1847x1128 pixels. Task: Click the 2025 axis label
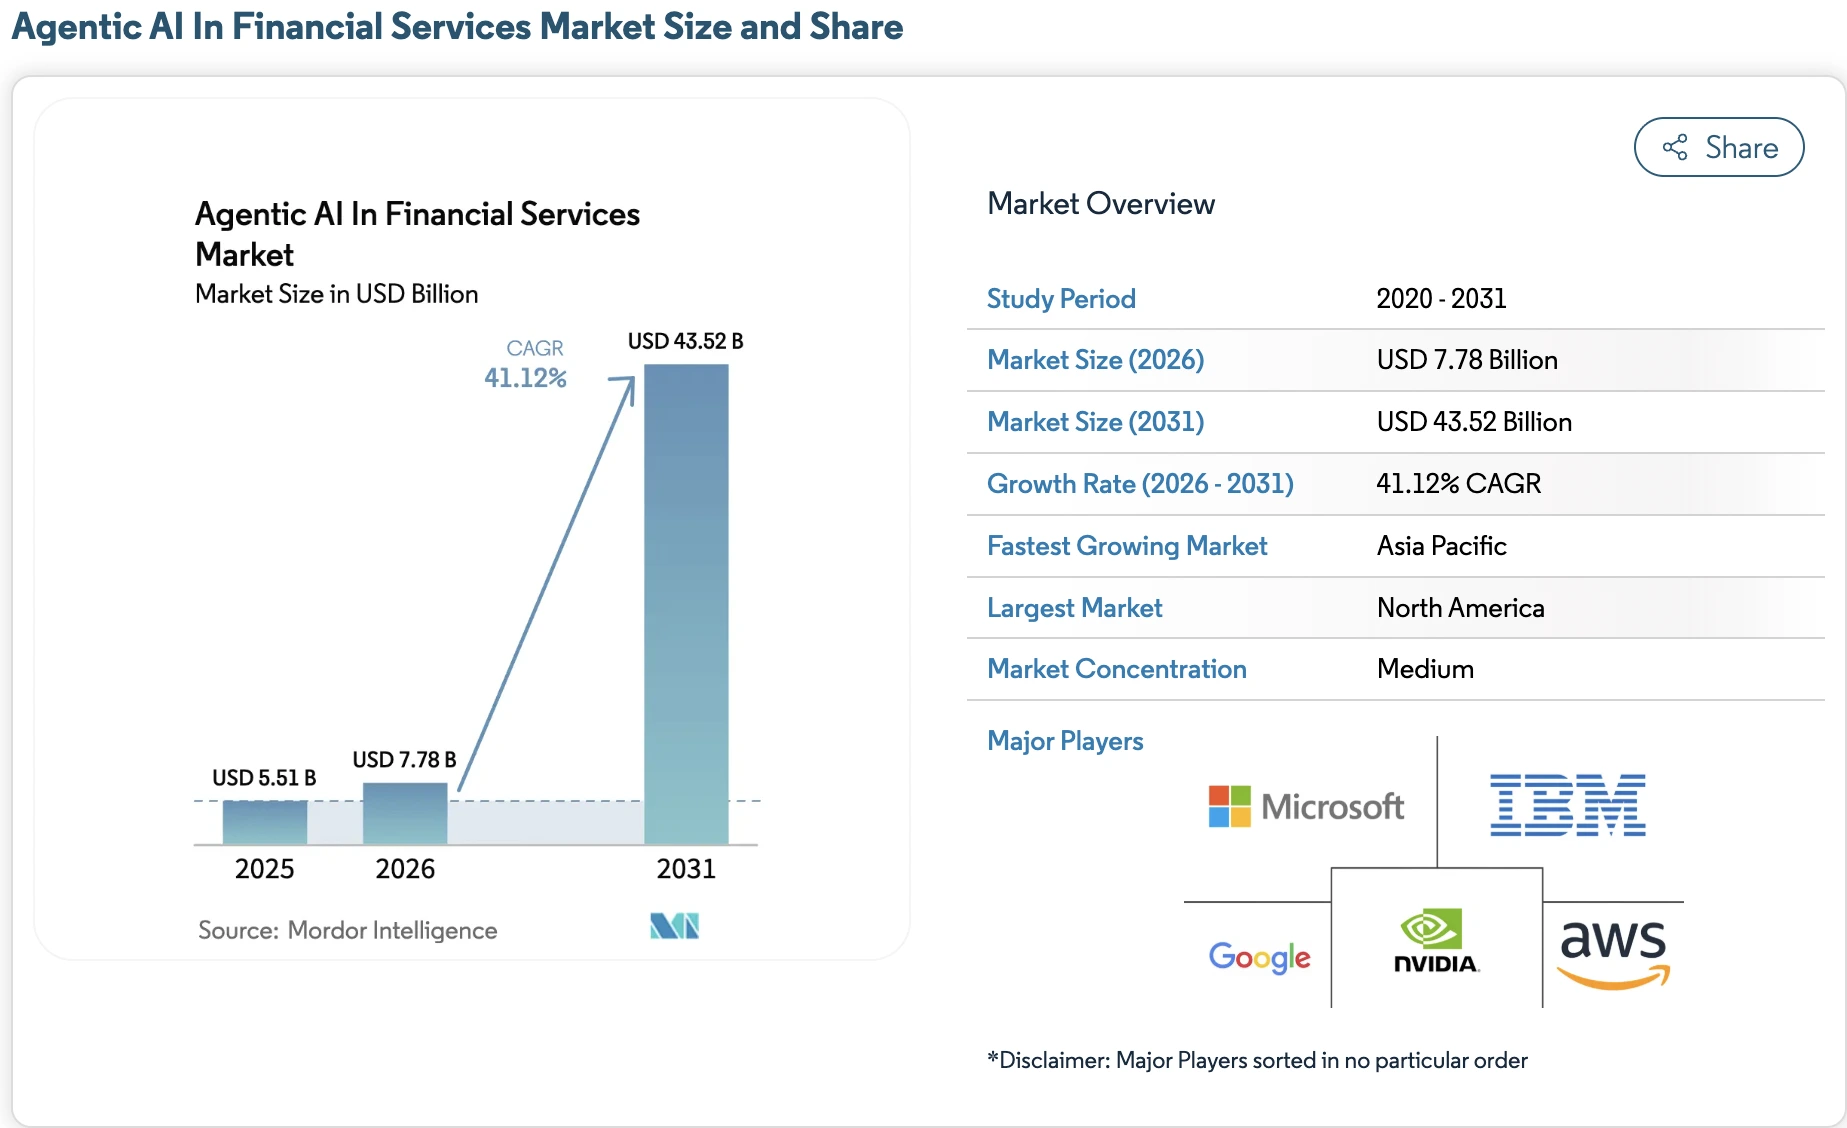pyautogui.click(x=265, y=869)
